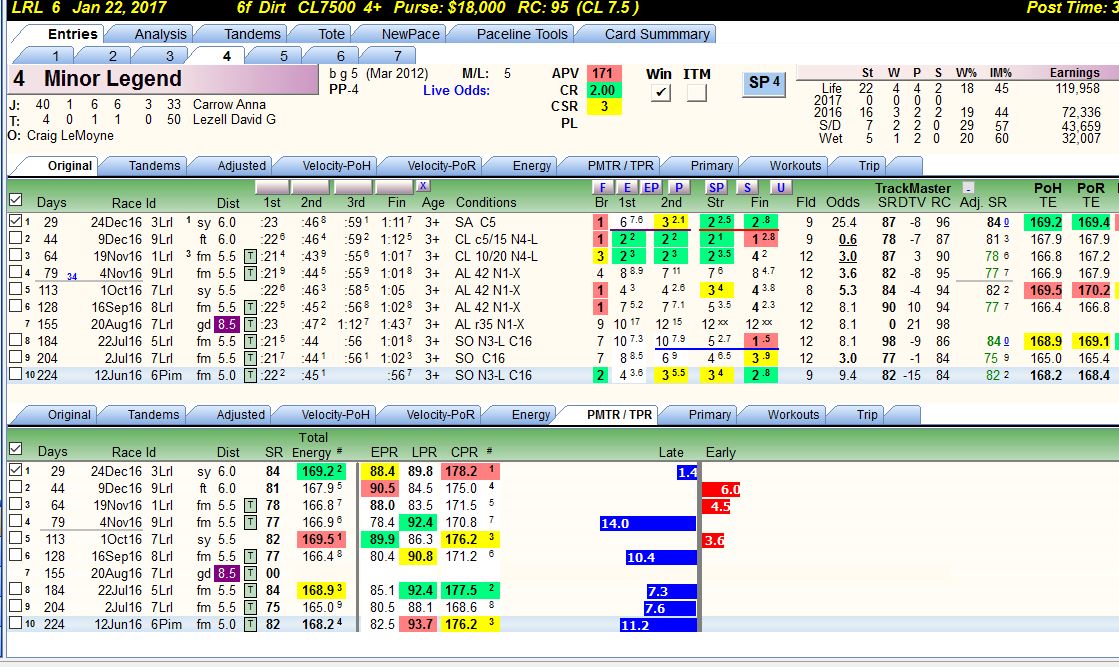Click the green CR 2.00 cell
This screenshot has width=1119, height=667.
pyautogui.click(x=604, y=90)
